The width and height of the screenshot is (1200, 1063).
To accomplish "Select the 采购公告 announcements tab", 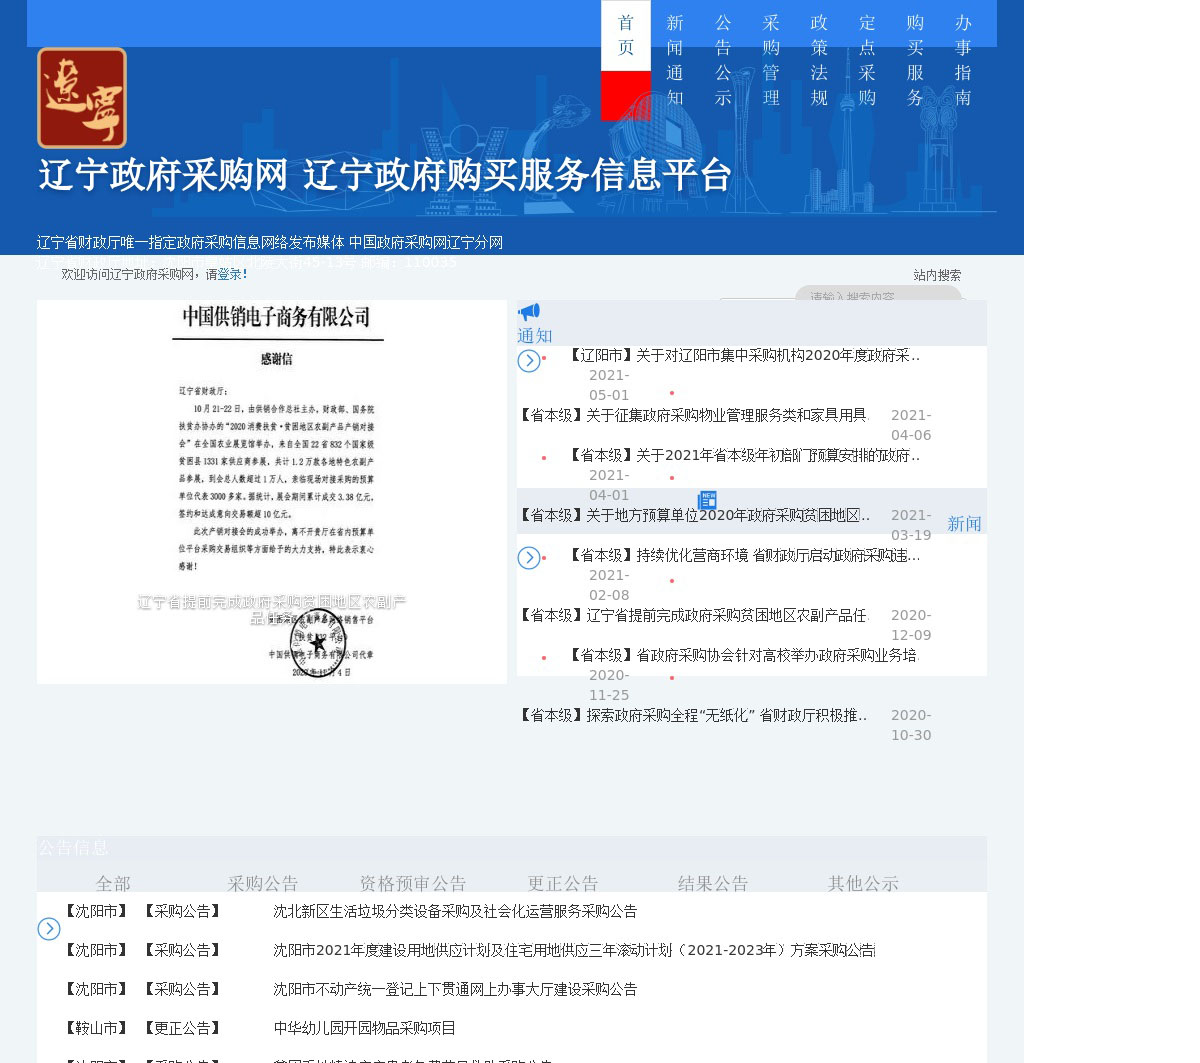I will point(263,883).
